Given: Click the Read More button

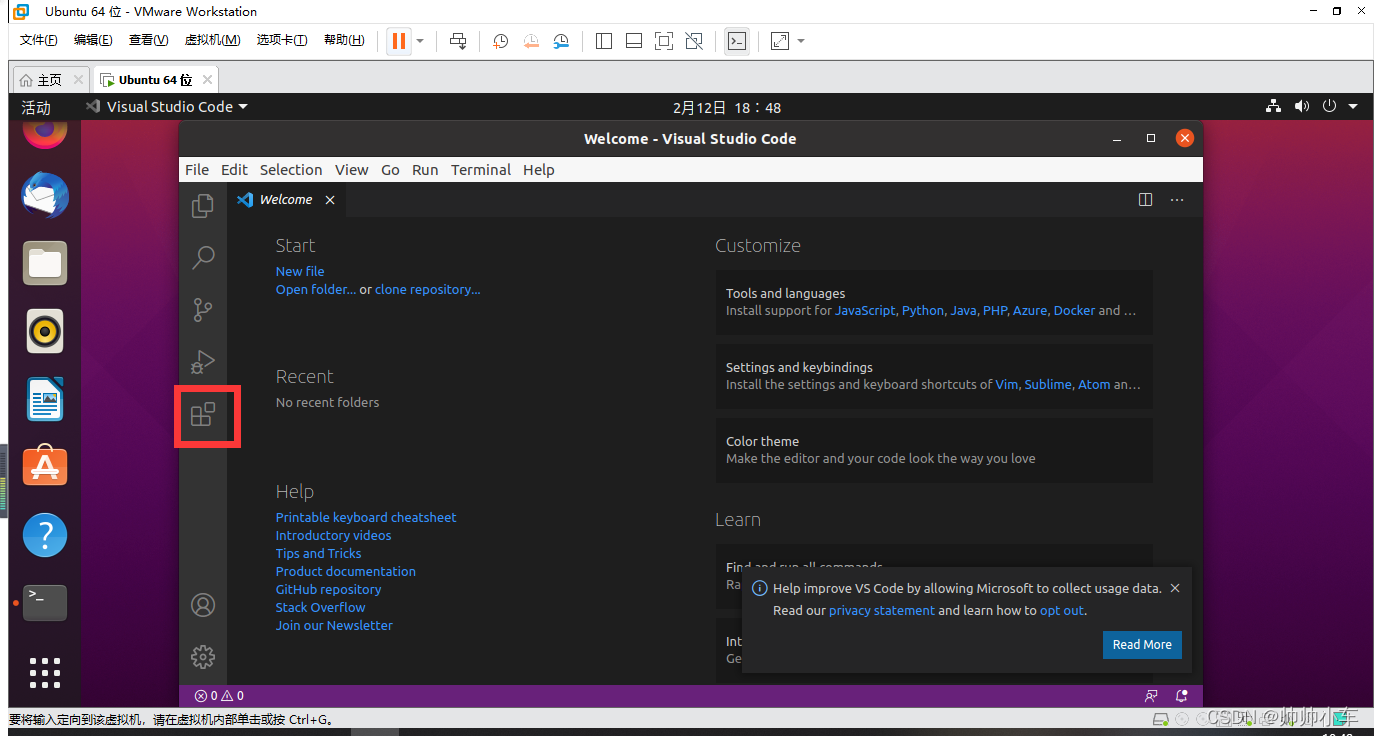Looking at the screenshot, I should pyautogui.click(x=1142, y=645).
